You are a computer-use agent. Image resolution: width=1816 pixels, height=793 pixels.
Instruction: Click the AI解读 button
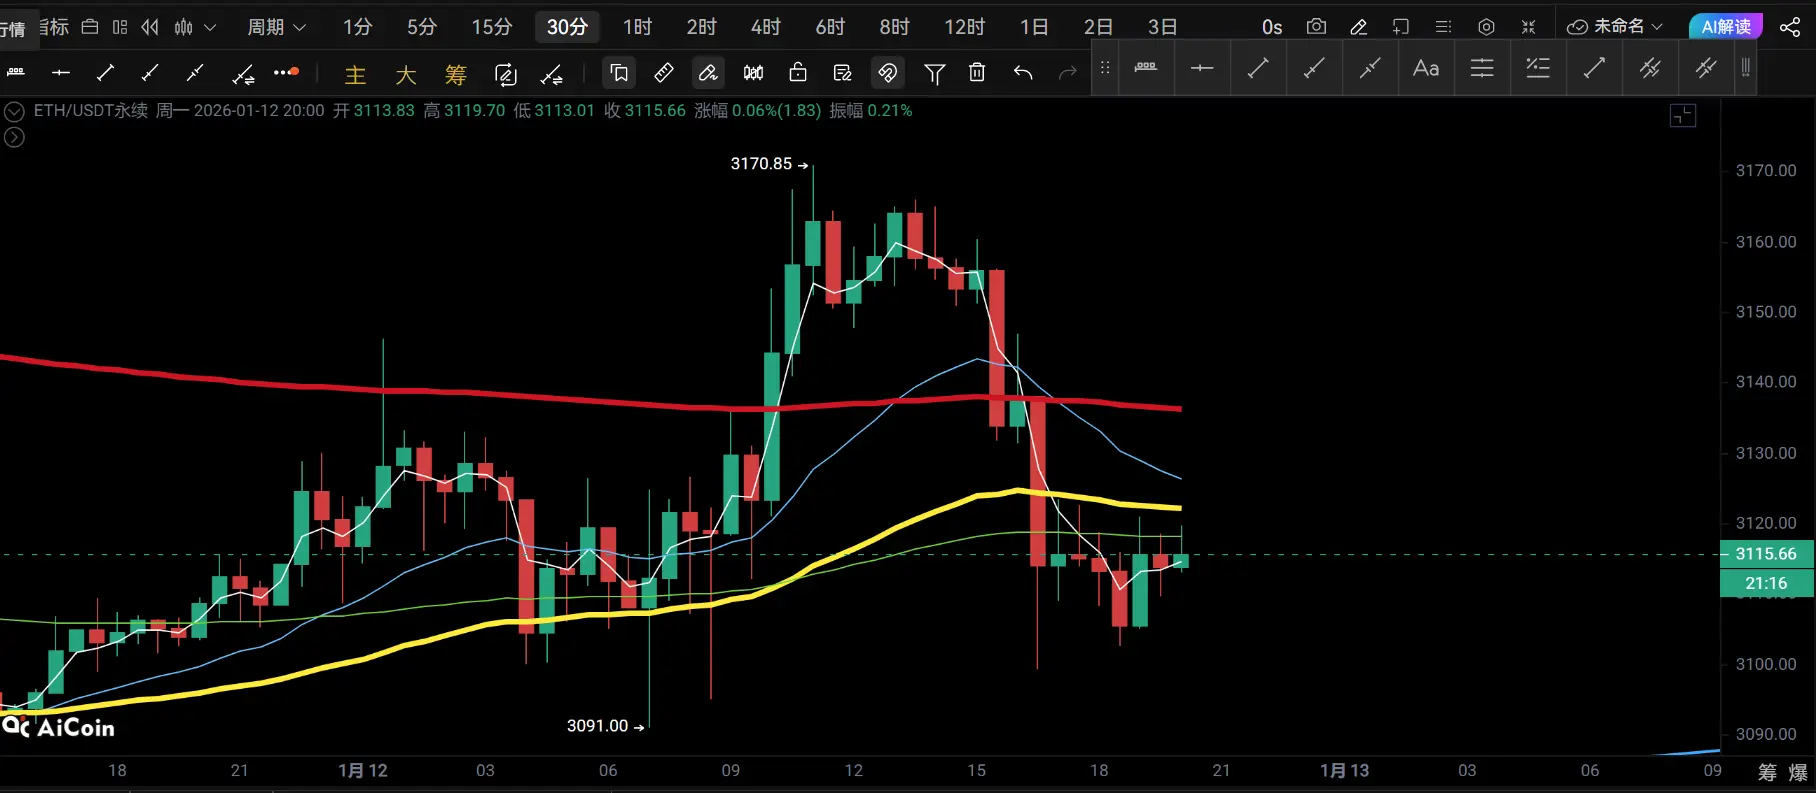(1726, 27)
